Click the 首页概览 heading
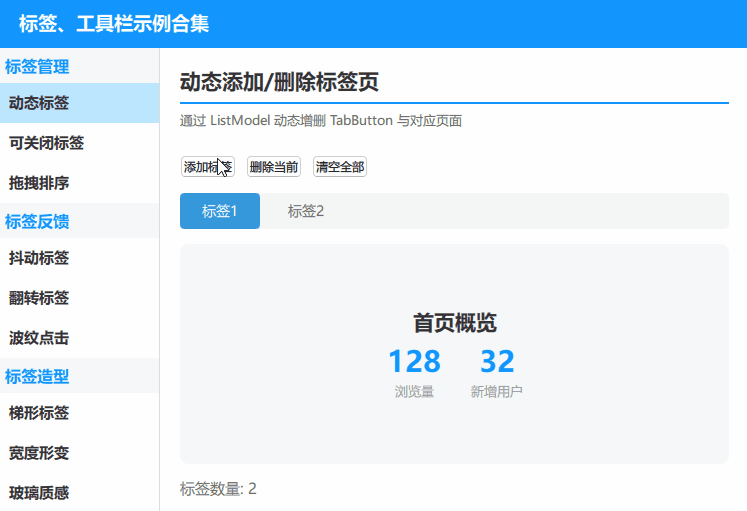This screenshot has width=747, height=511. (x=454, y=323)
